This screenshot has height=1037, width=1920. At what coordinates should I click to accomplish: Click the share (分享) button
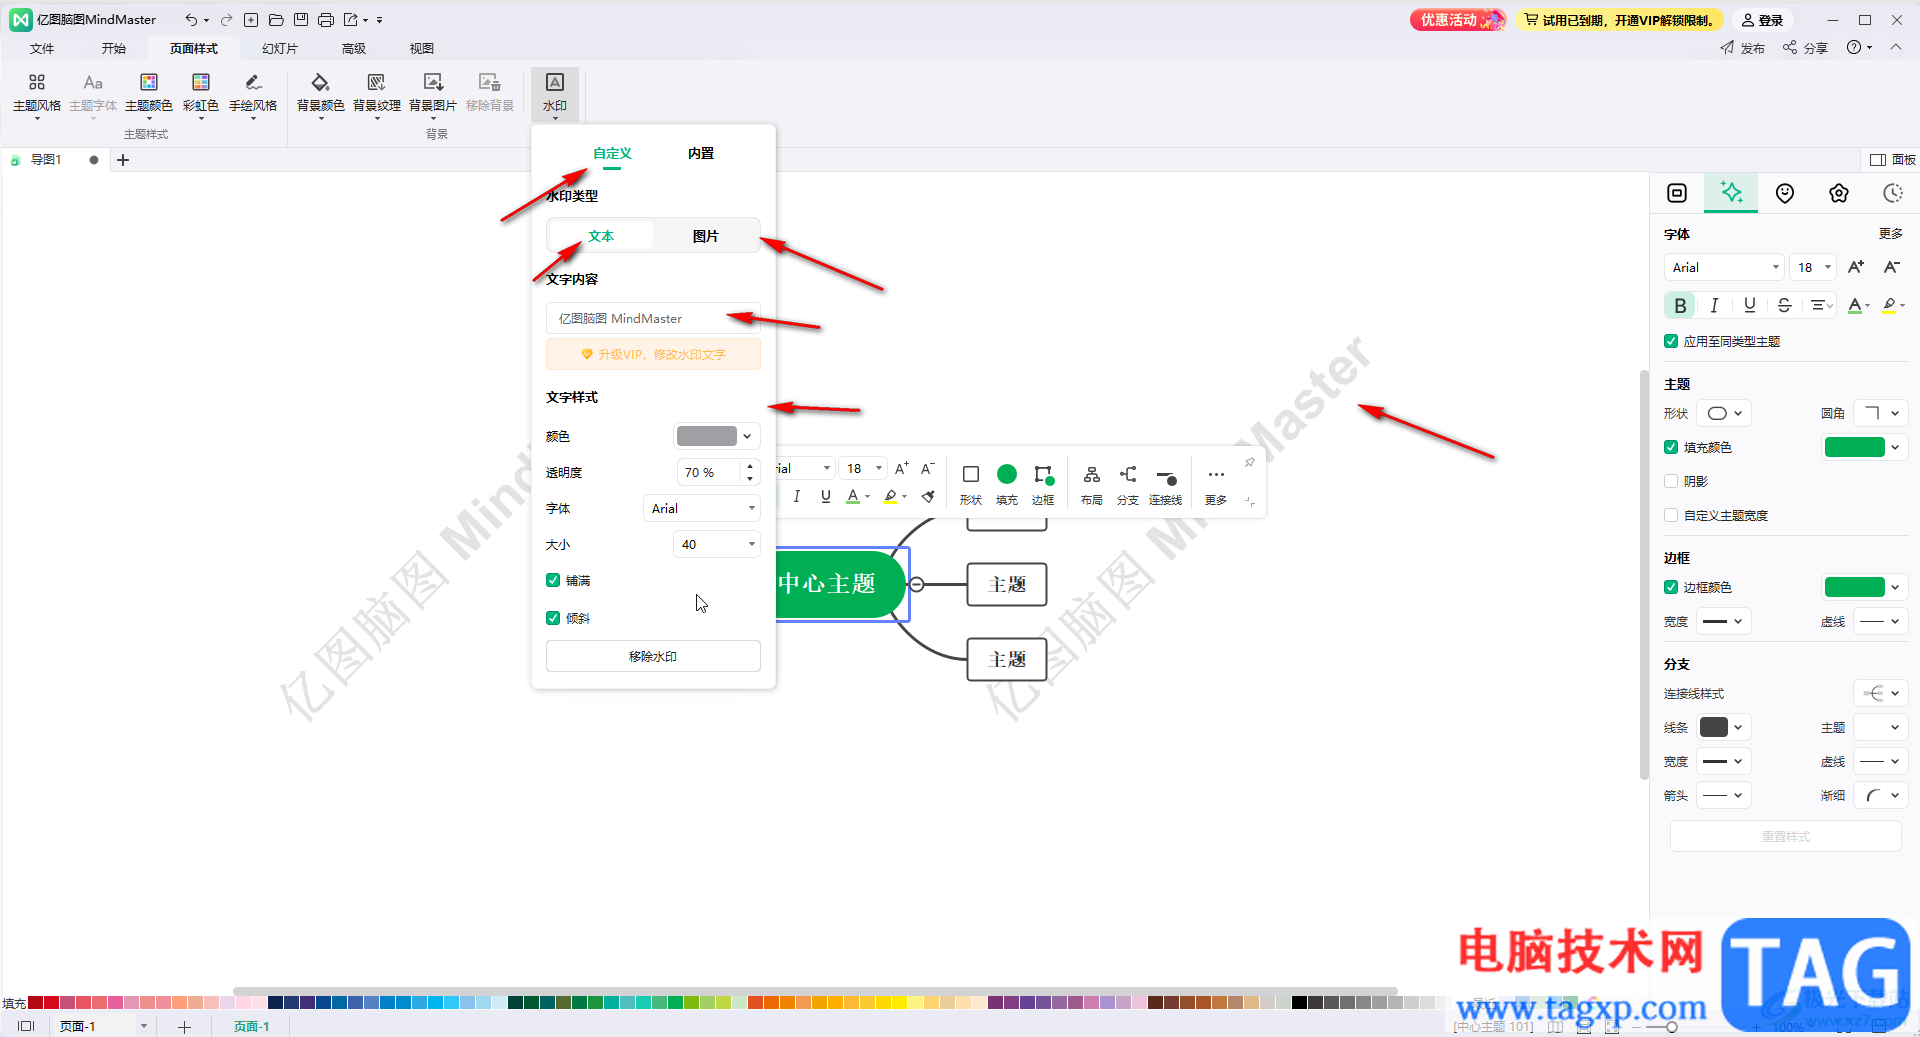coord(1805,48)
